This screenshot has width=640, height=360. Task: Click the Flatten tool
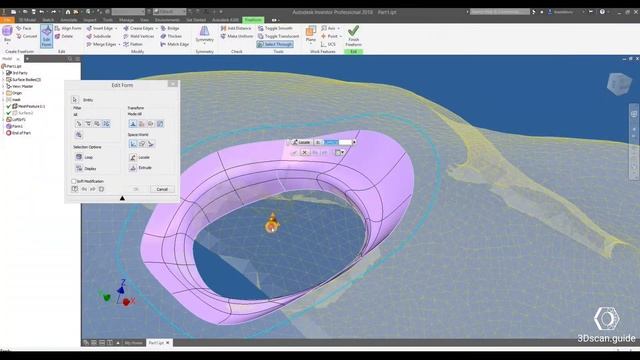coord(133,44)
